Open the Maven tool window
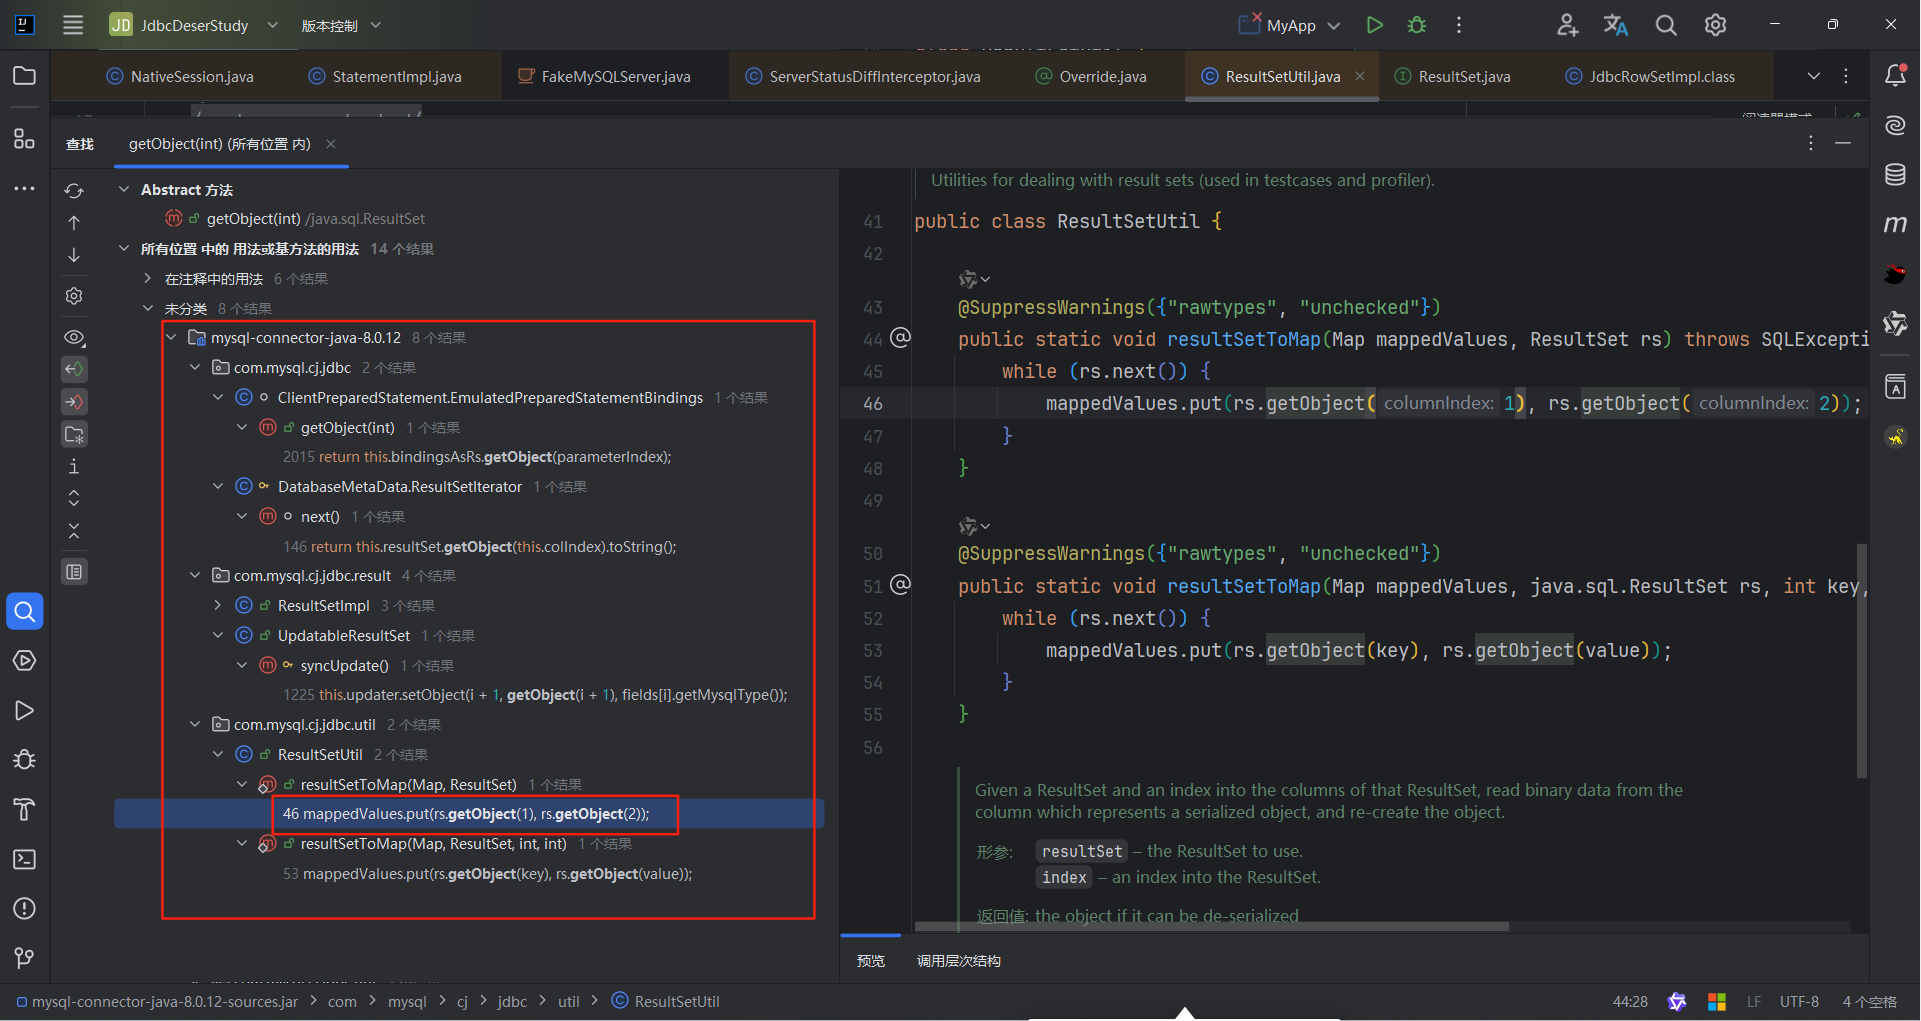This screenshot has width=1921, height=1021. click(x=1895, y=224)
